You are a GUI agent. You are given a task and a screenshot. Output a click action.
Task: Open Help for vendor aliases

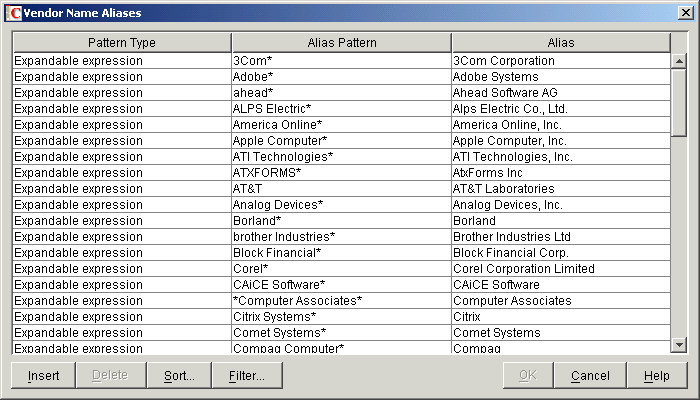click(x=657, y=376)
